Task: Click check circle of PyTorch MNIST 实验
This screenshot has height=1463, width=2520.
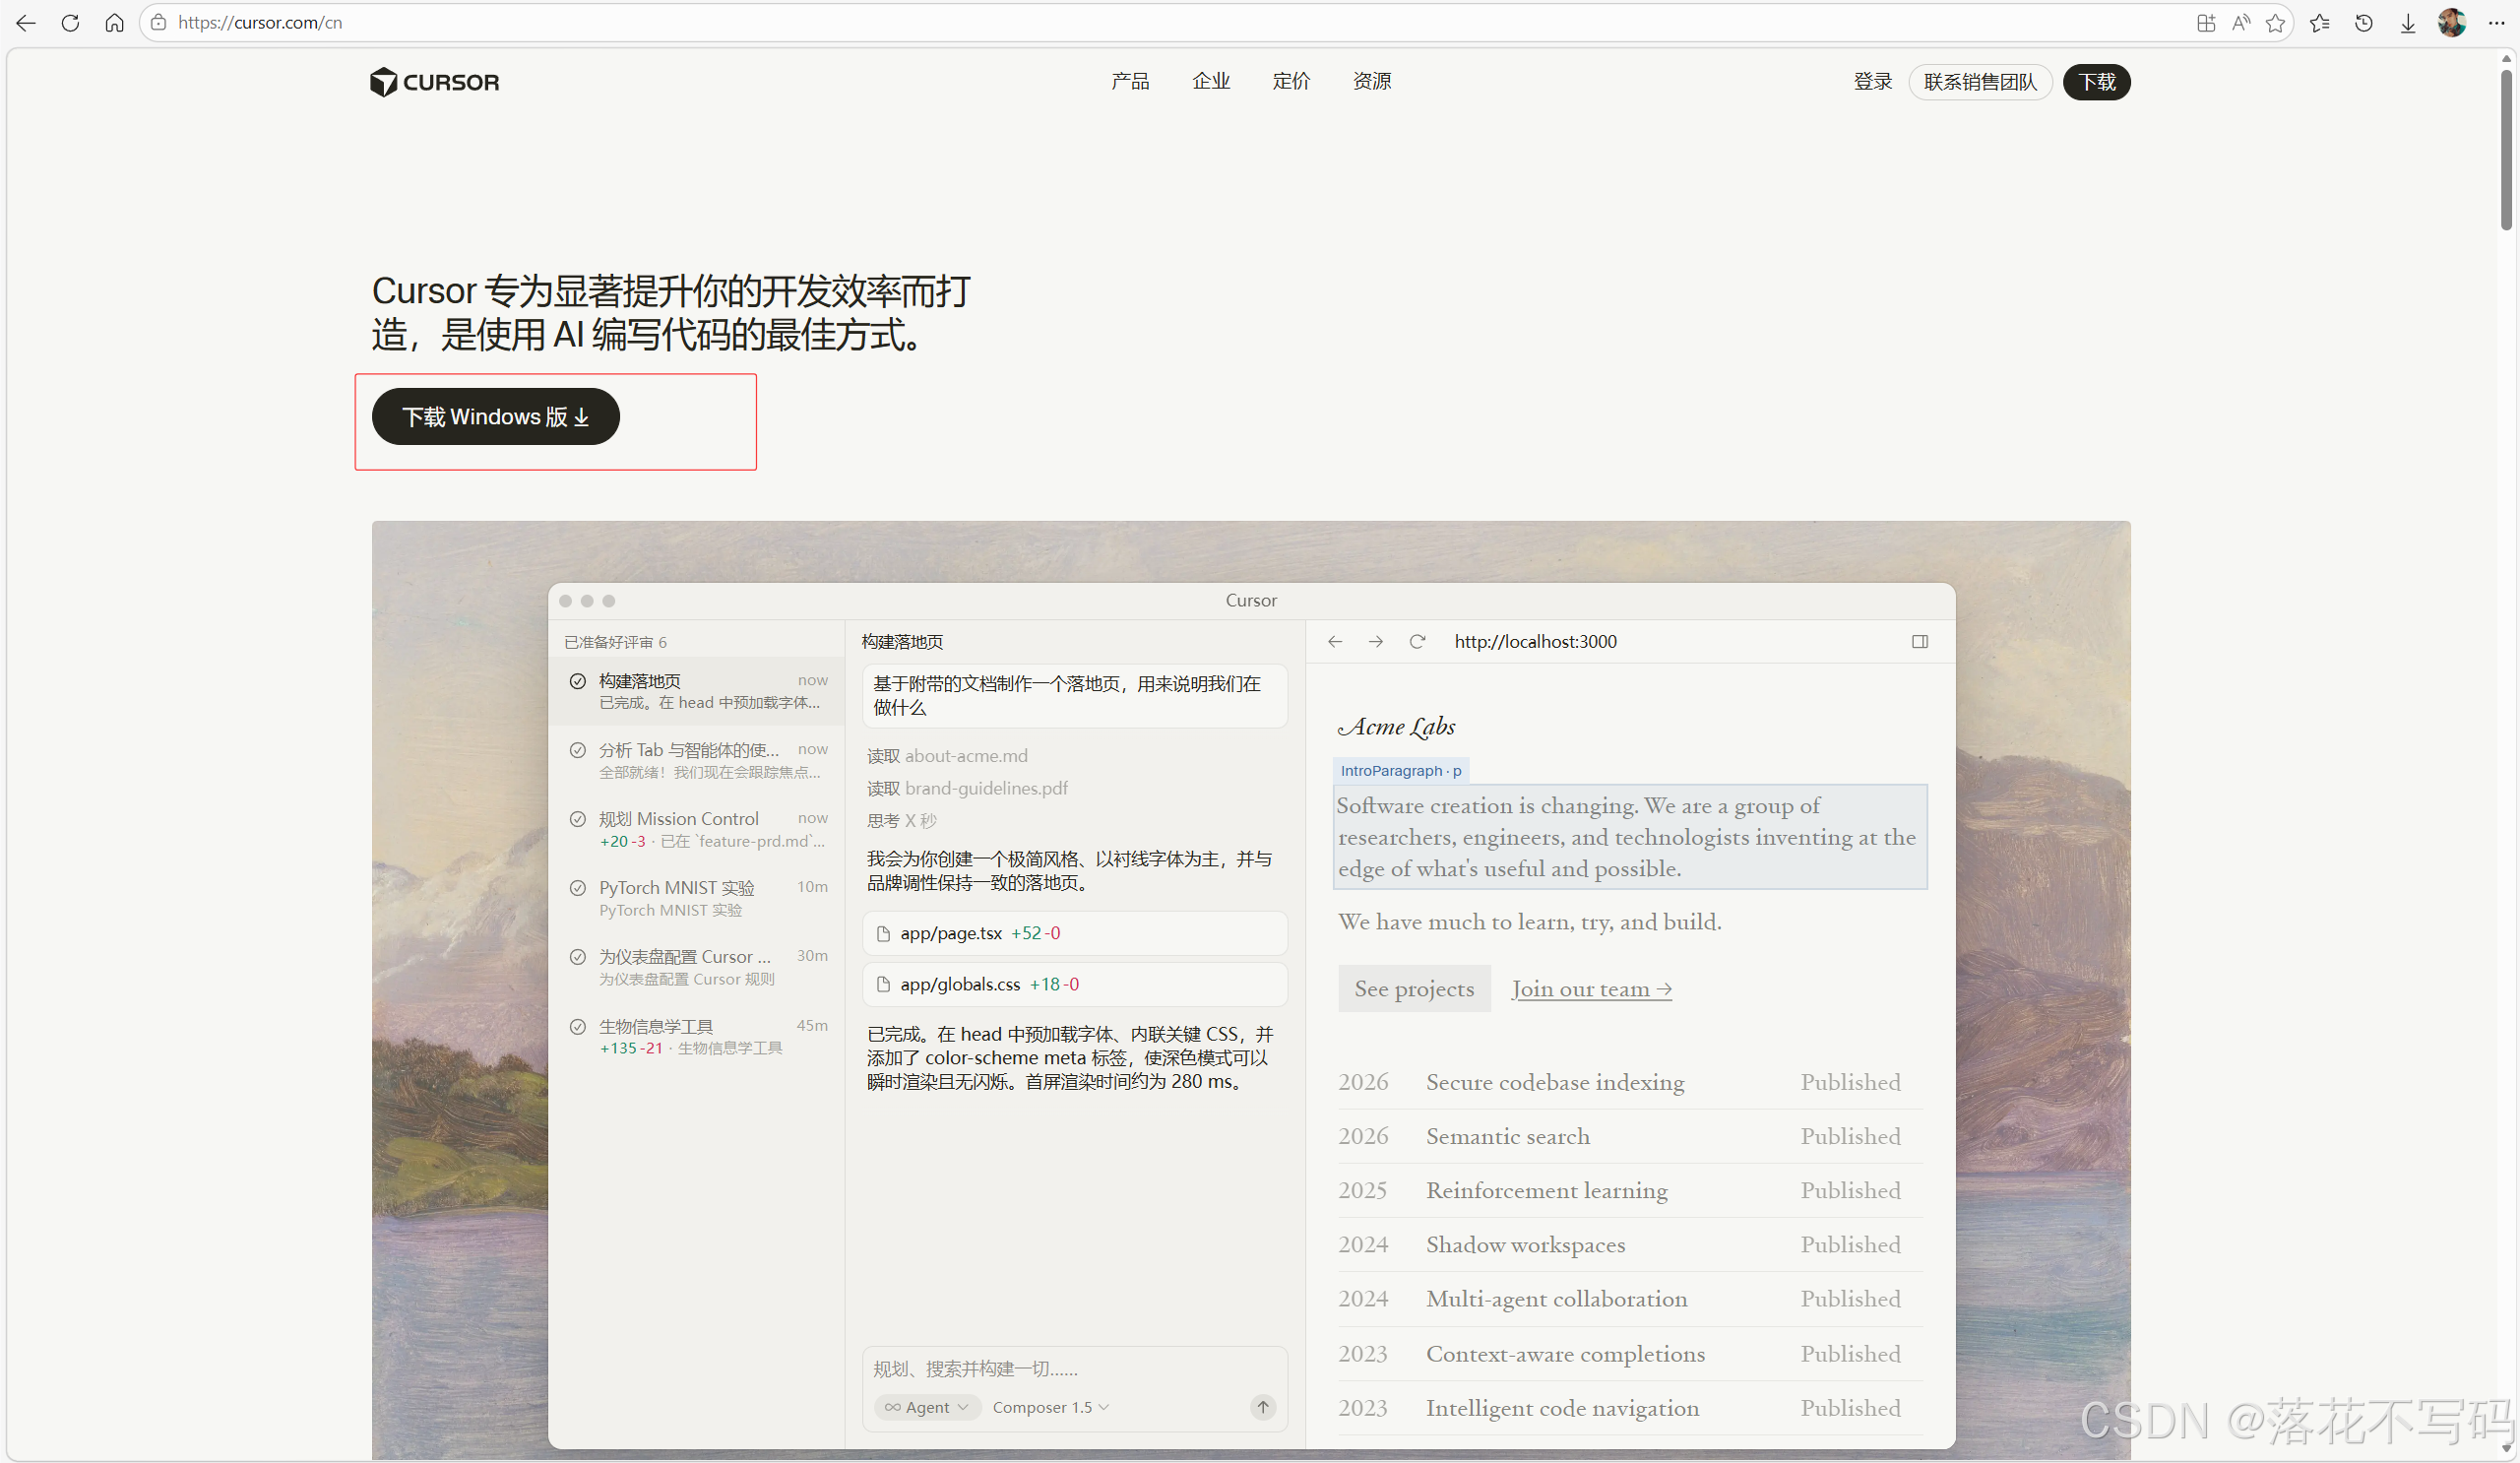Action: click(x=578, y=888)
